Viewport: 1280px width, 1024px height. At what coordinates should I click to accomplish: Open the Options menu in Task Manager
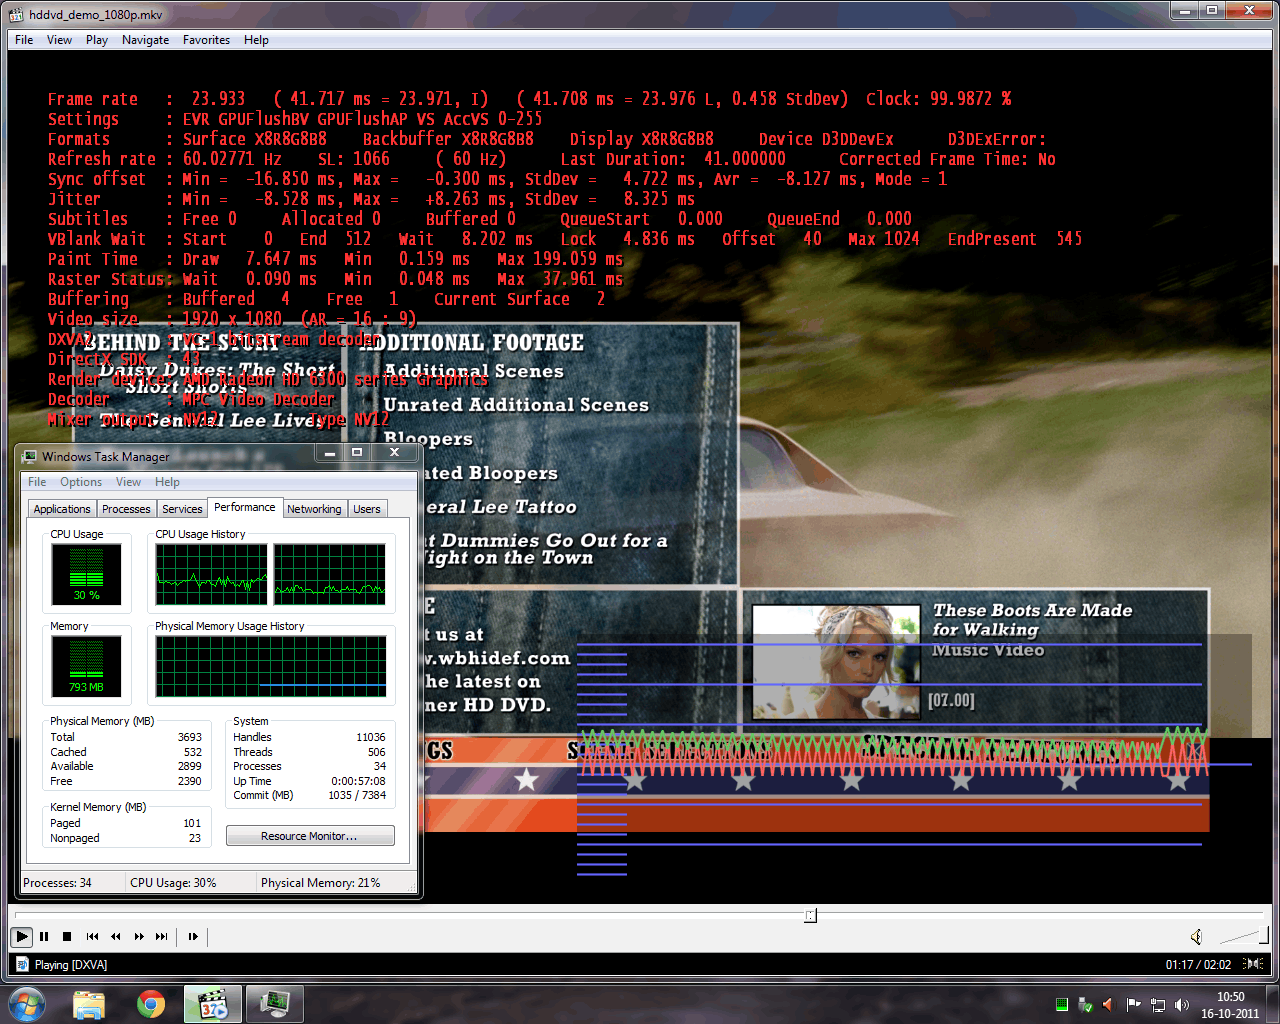pos(81,482)
